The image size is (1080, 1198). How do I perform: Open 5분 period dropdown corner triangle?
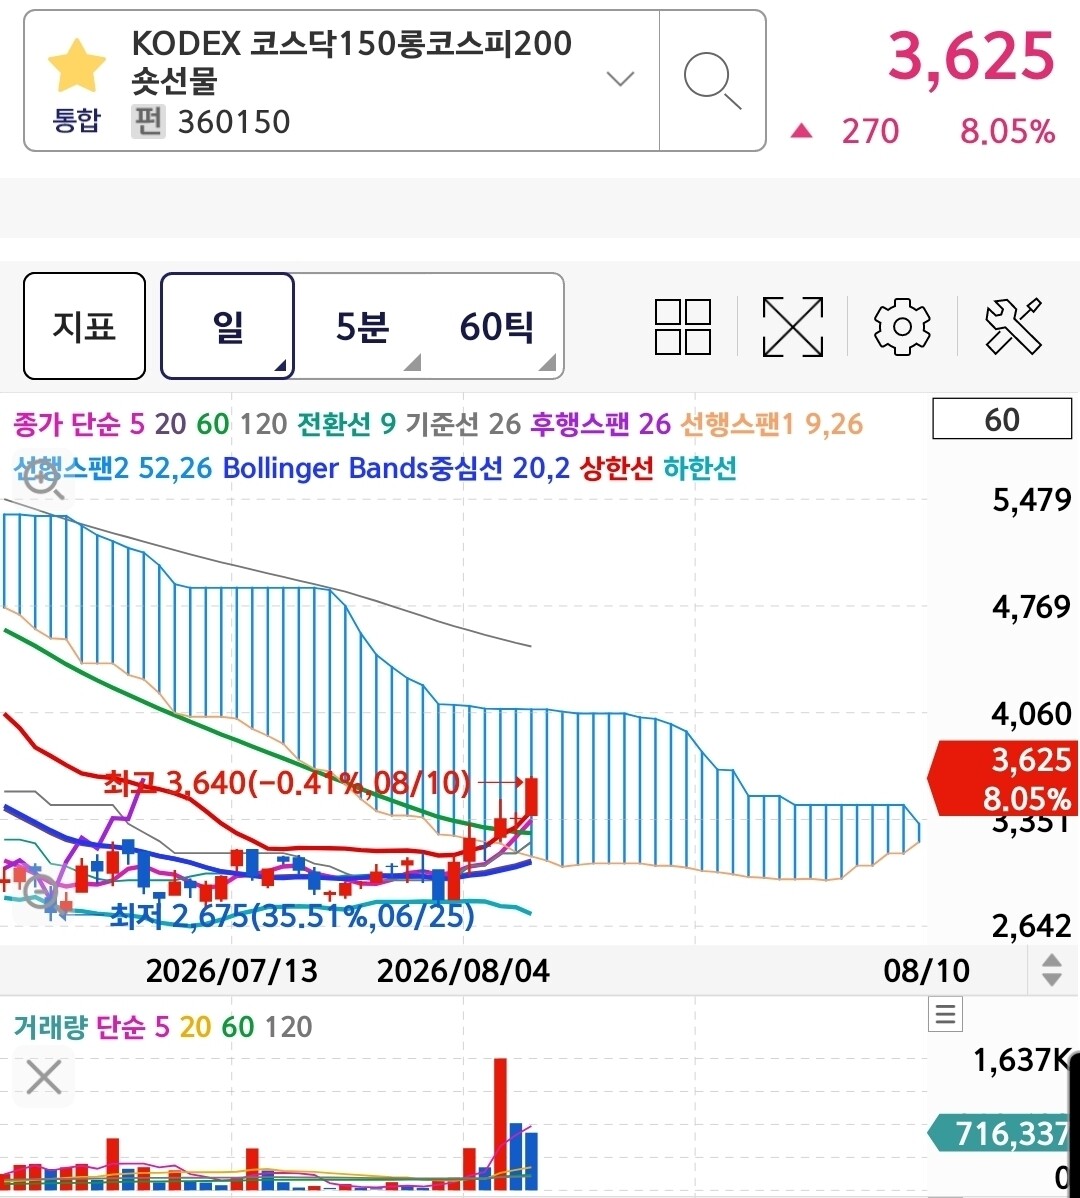[x=412, y=362]
